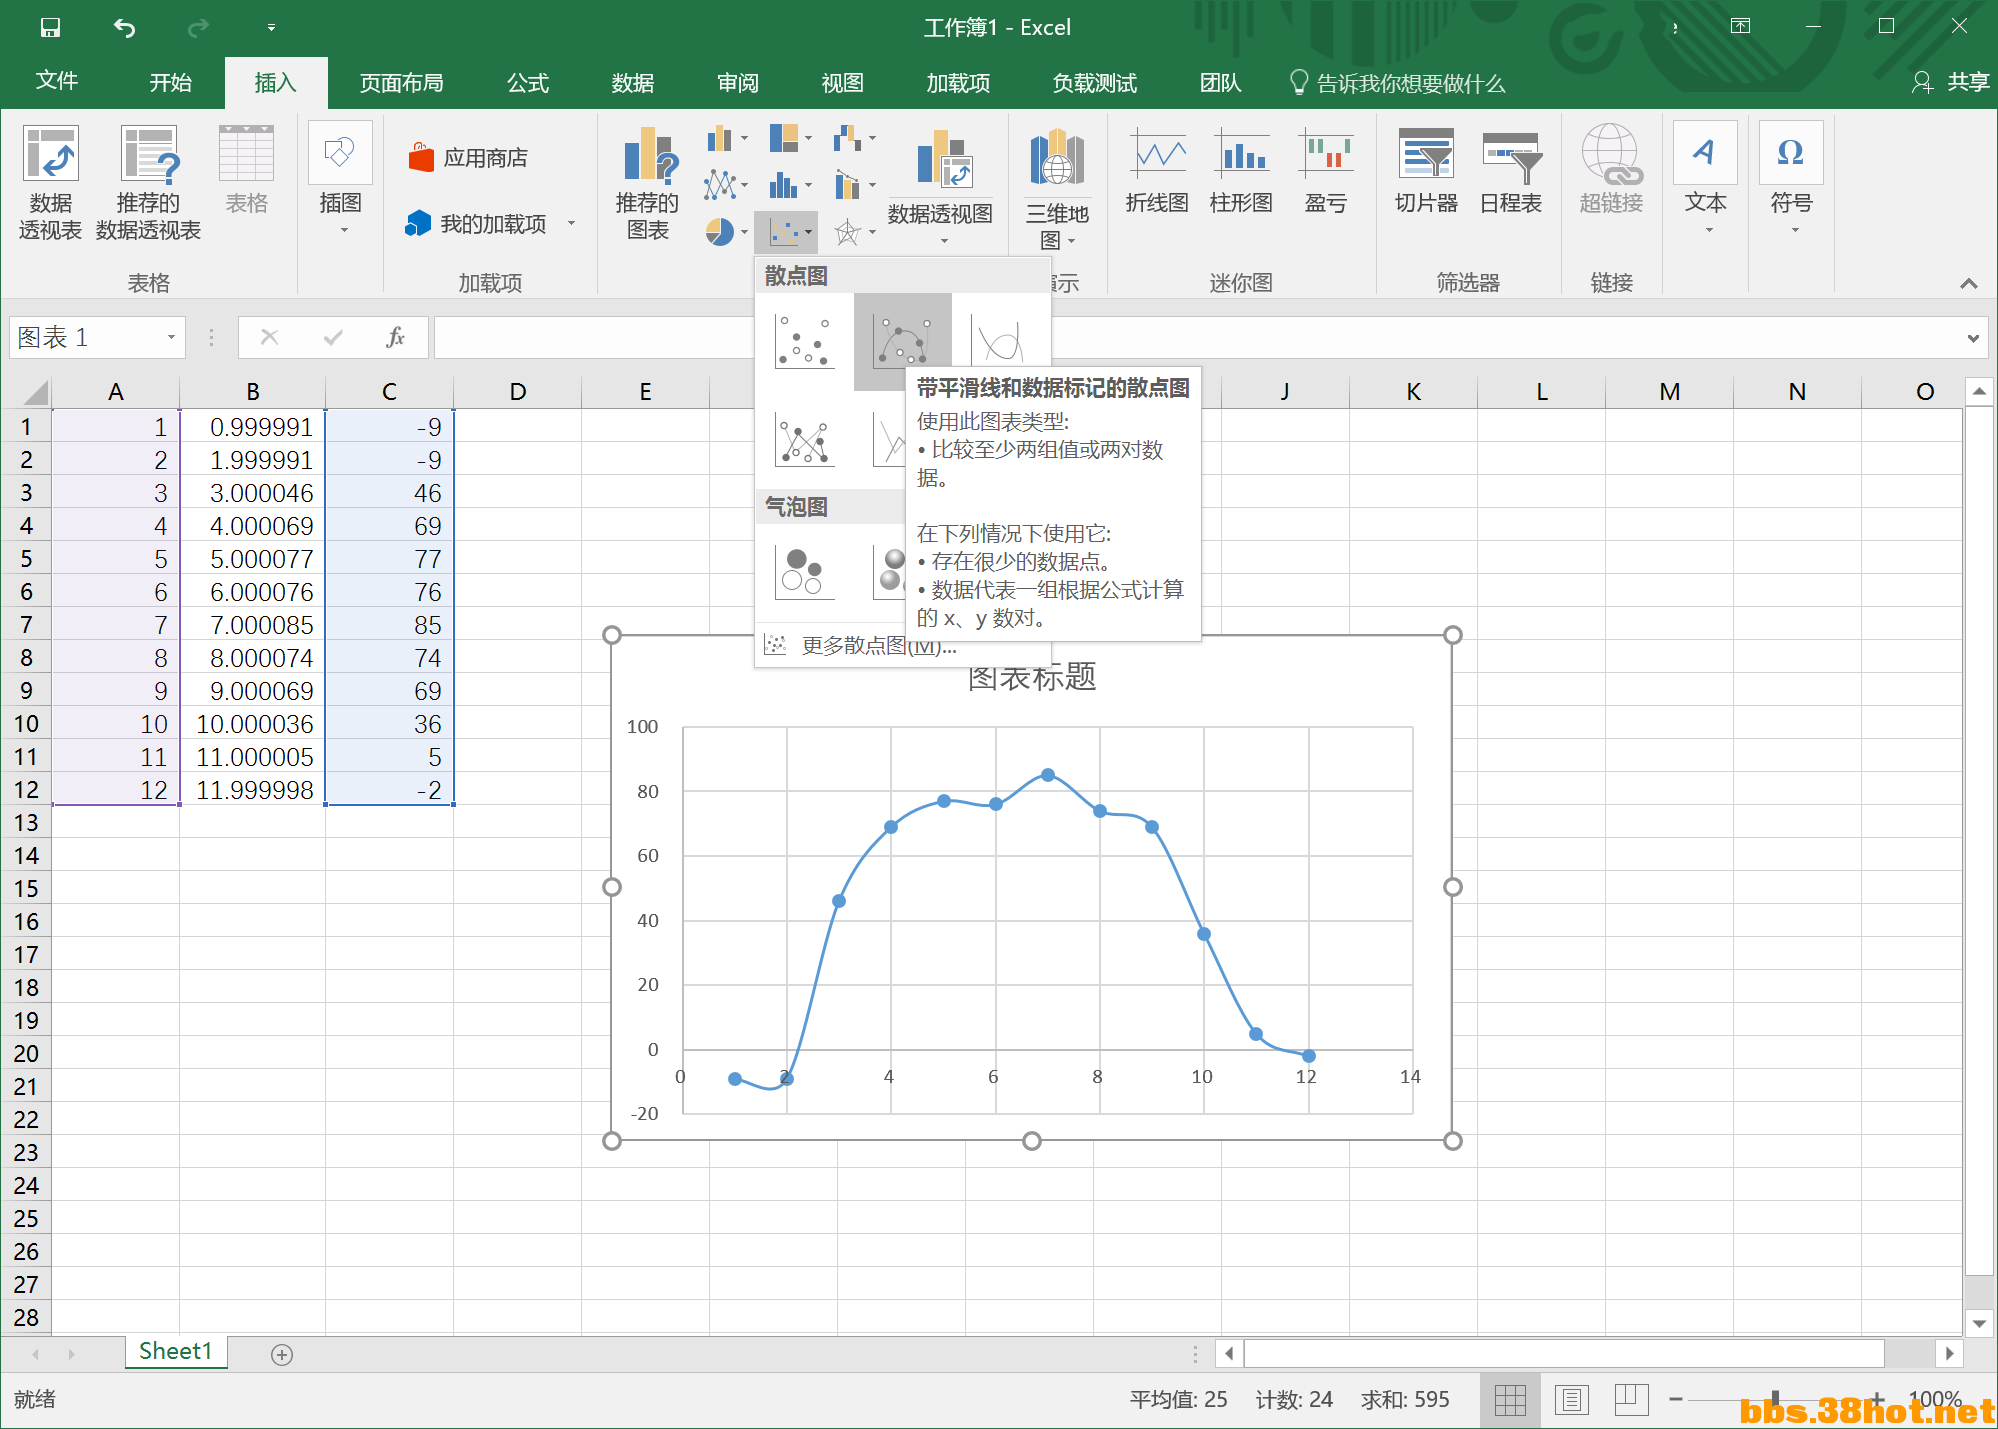
Task: Click the 100% zoom level
Action: coord(1934,1399)
